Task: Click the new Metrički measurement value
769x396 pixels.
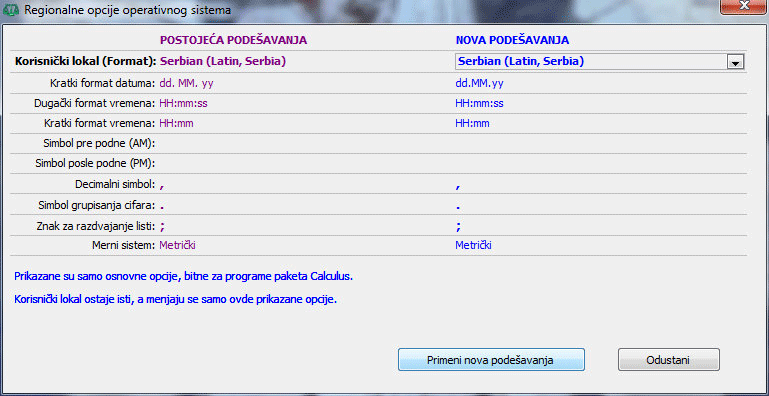Action: point(473,245)
